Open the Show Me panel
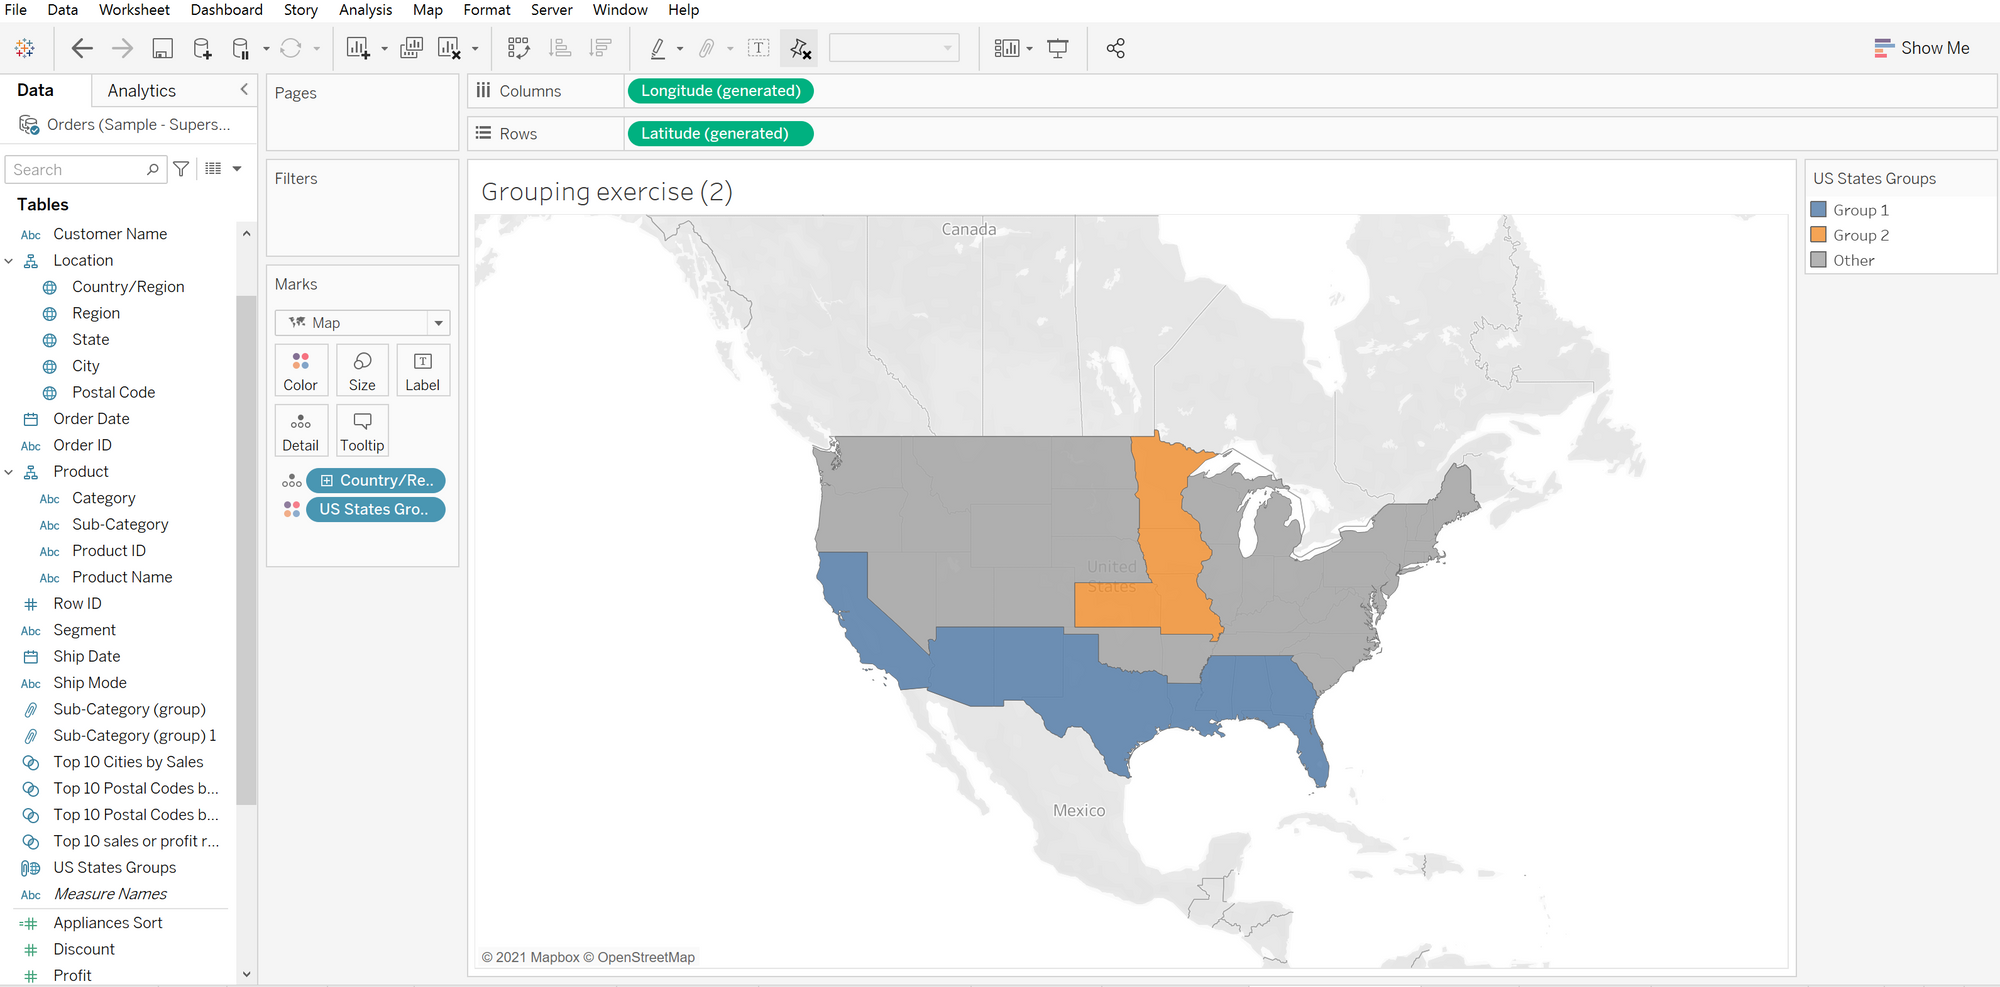Viewport: 2000px width, 987px height. [1921, 48]
